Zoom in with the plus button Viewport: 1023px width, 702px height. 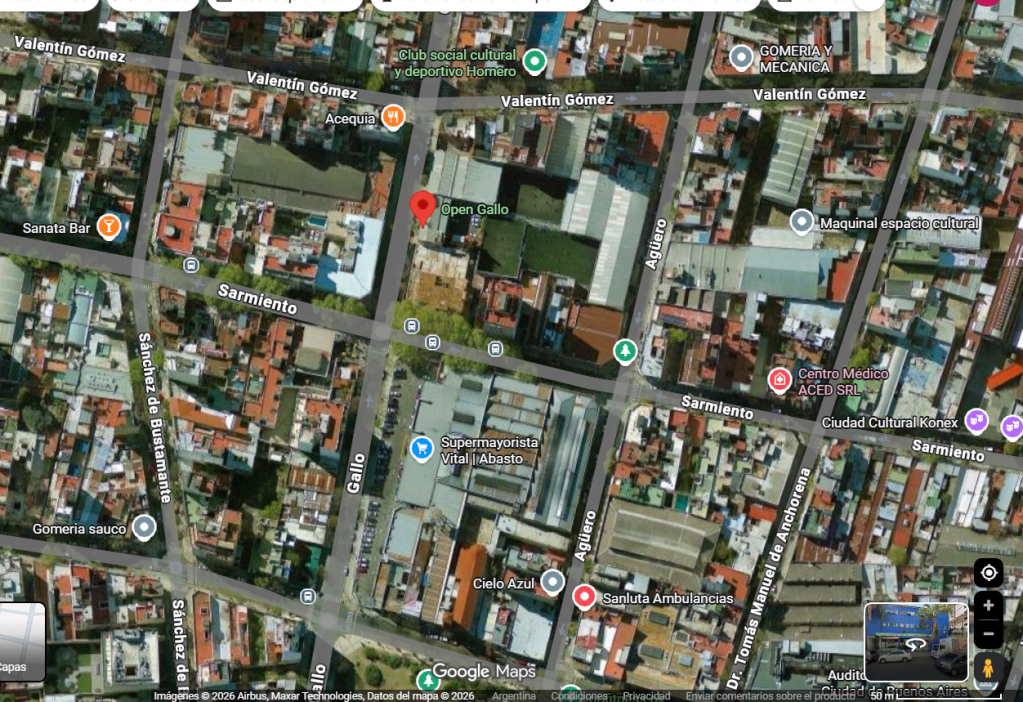(988, 605)
